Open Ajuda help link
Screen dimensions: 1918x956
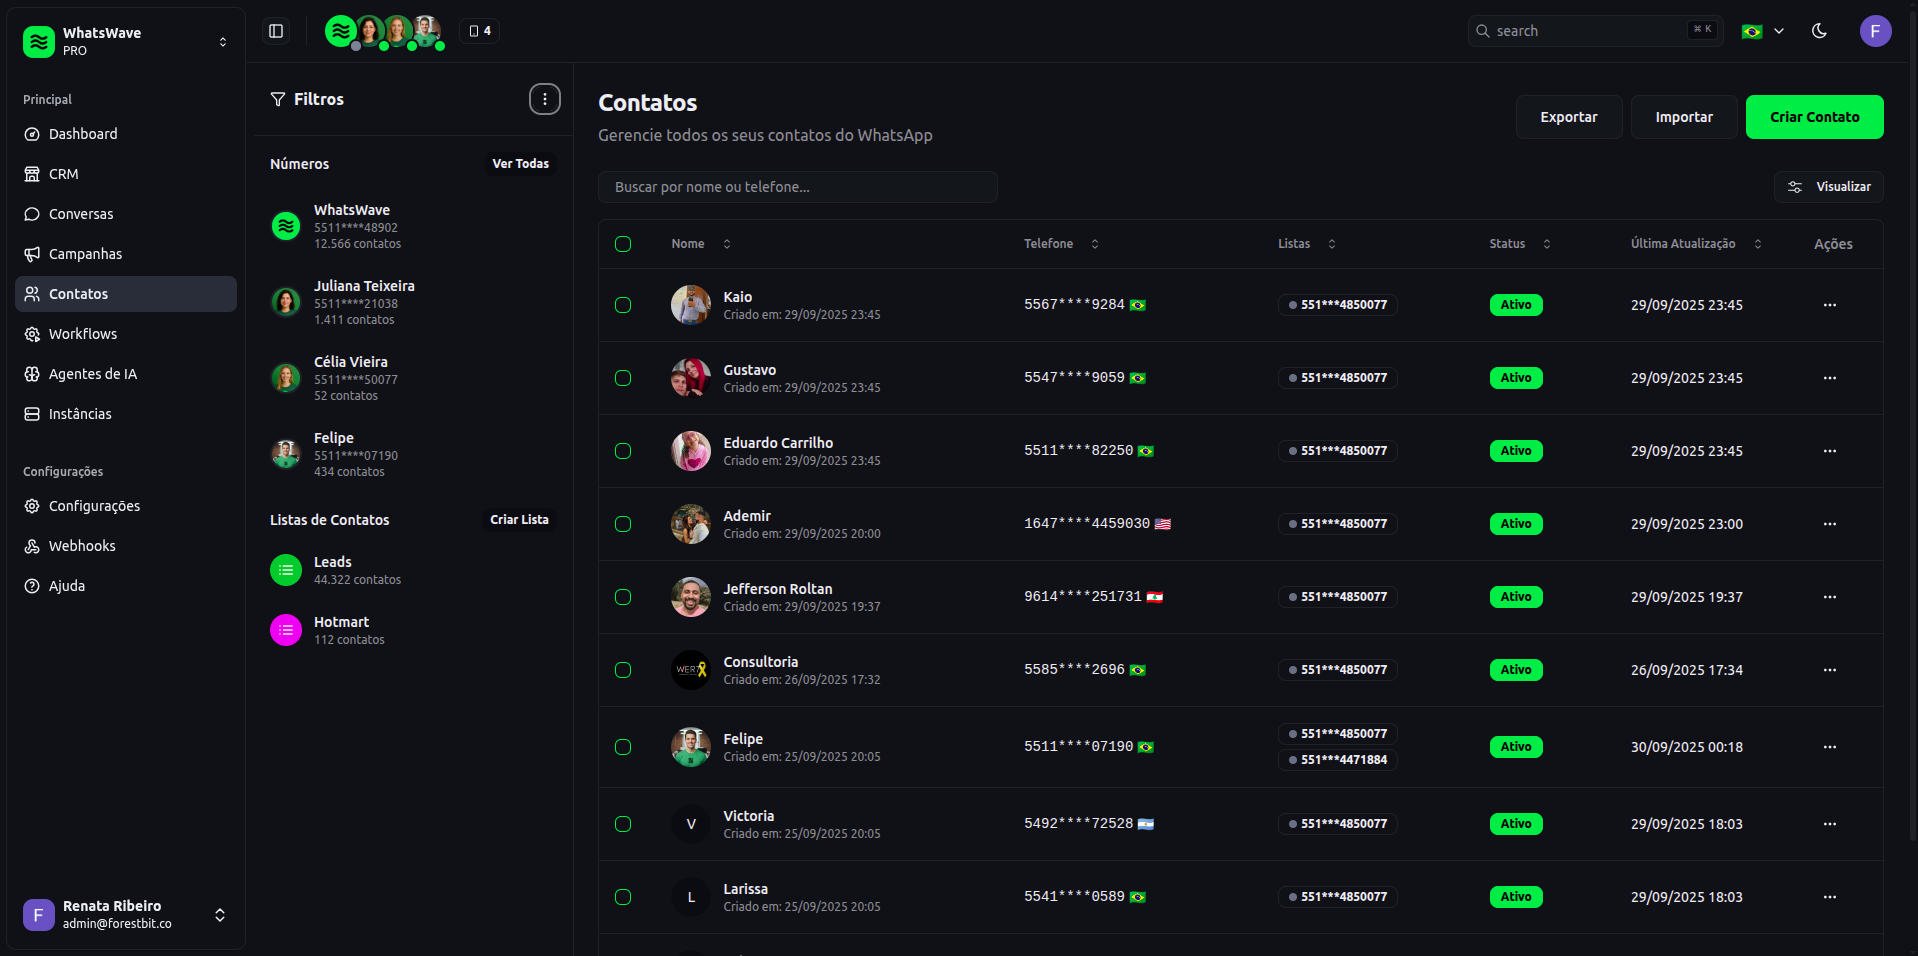pyautogui.click(x=126, y=586)
